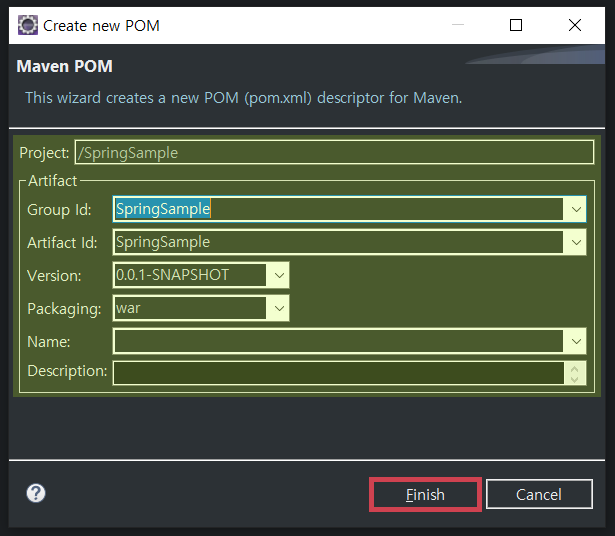Screen dimensions: 615x536
Task: Maximize the Create new POM window
Action: tap(516, 25)
